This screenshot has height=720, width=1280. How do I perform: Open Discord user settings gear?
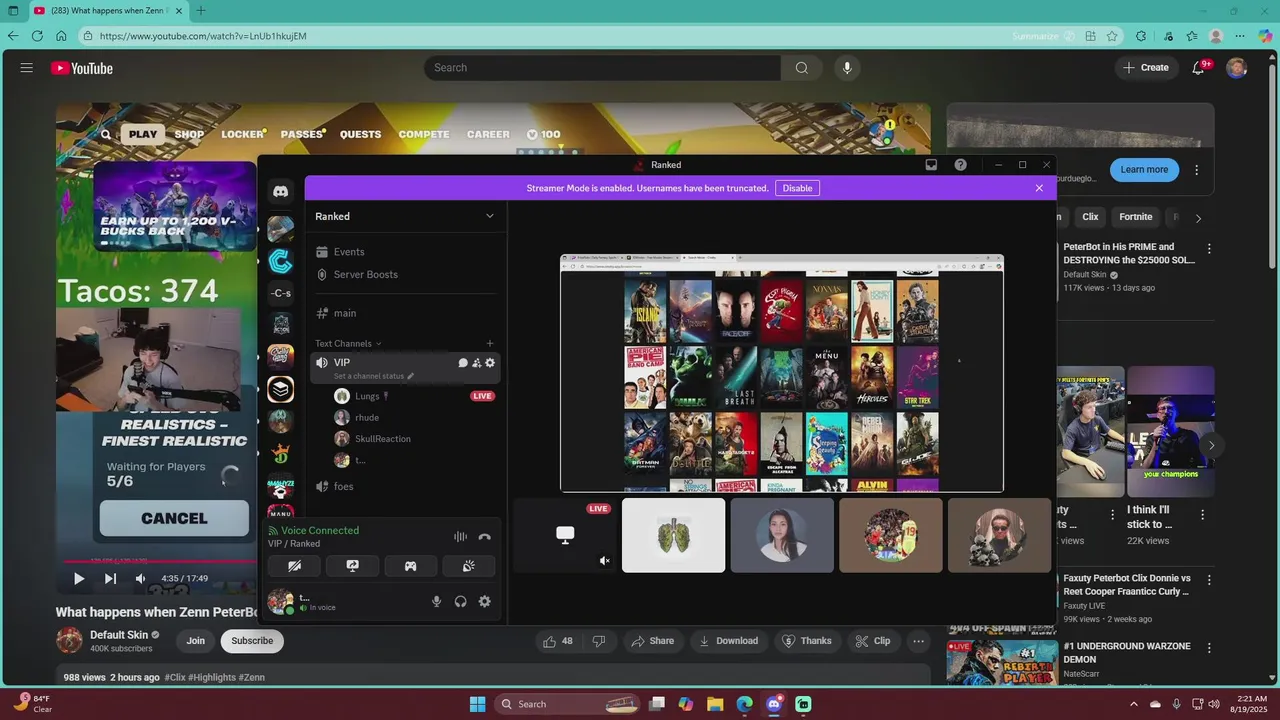pyautogui.click(x=484, y=601)
